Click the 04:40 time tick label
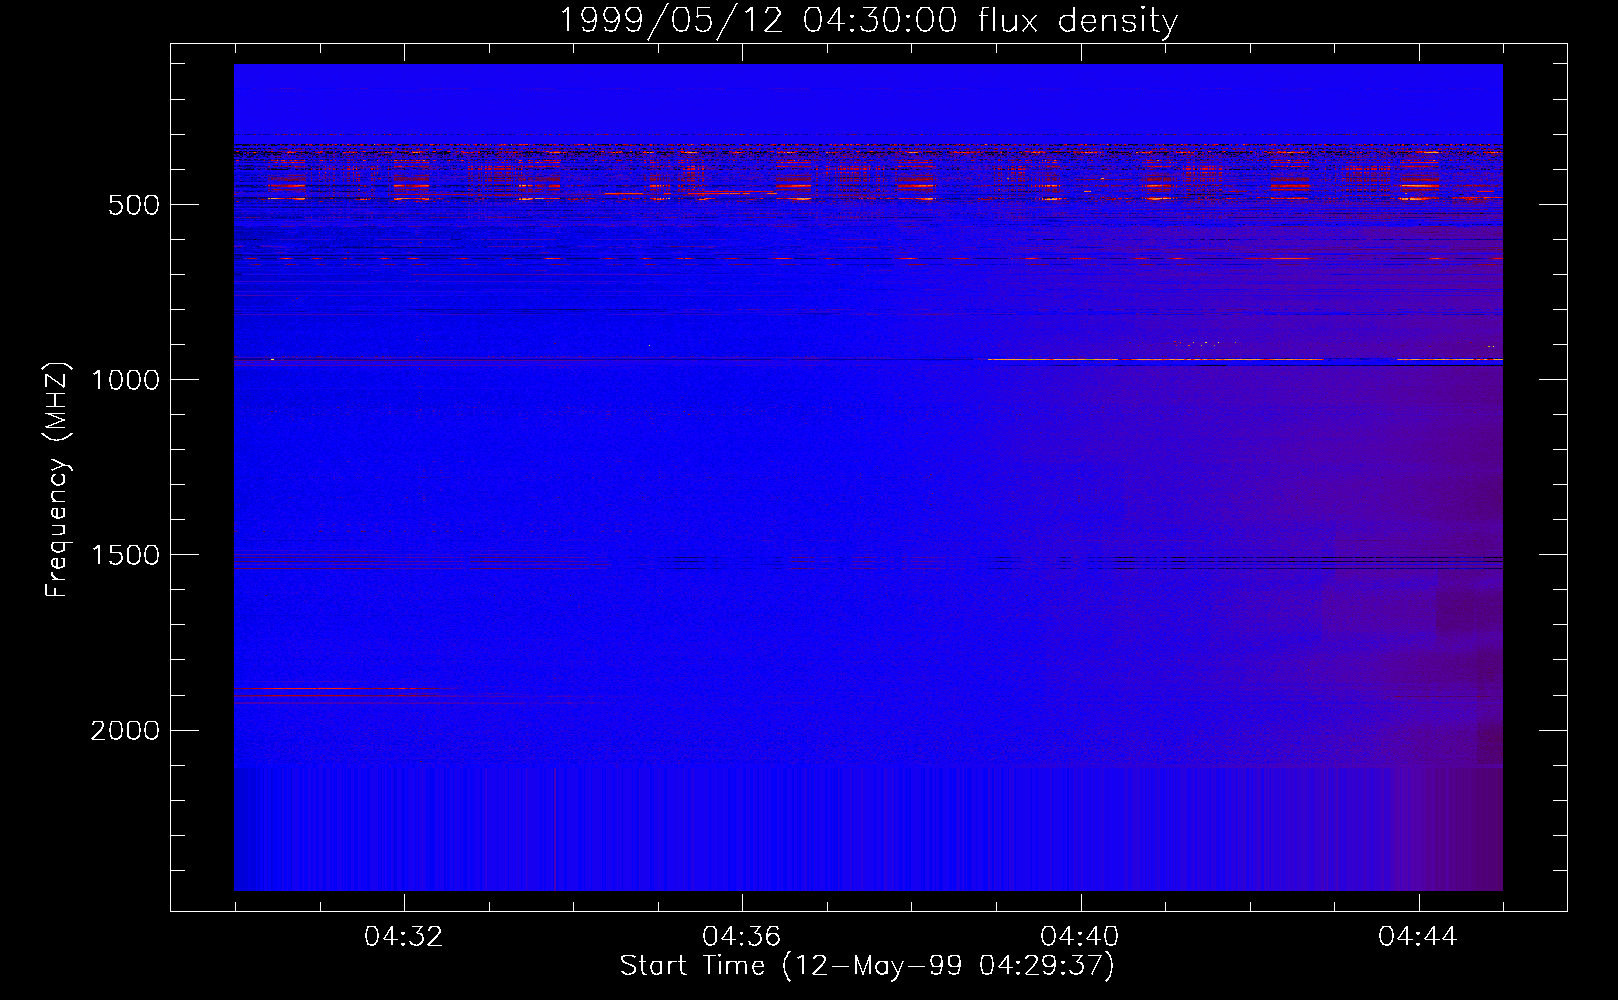 (x=1080, y=937)
